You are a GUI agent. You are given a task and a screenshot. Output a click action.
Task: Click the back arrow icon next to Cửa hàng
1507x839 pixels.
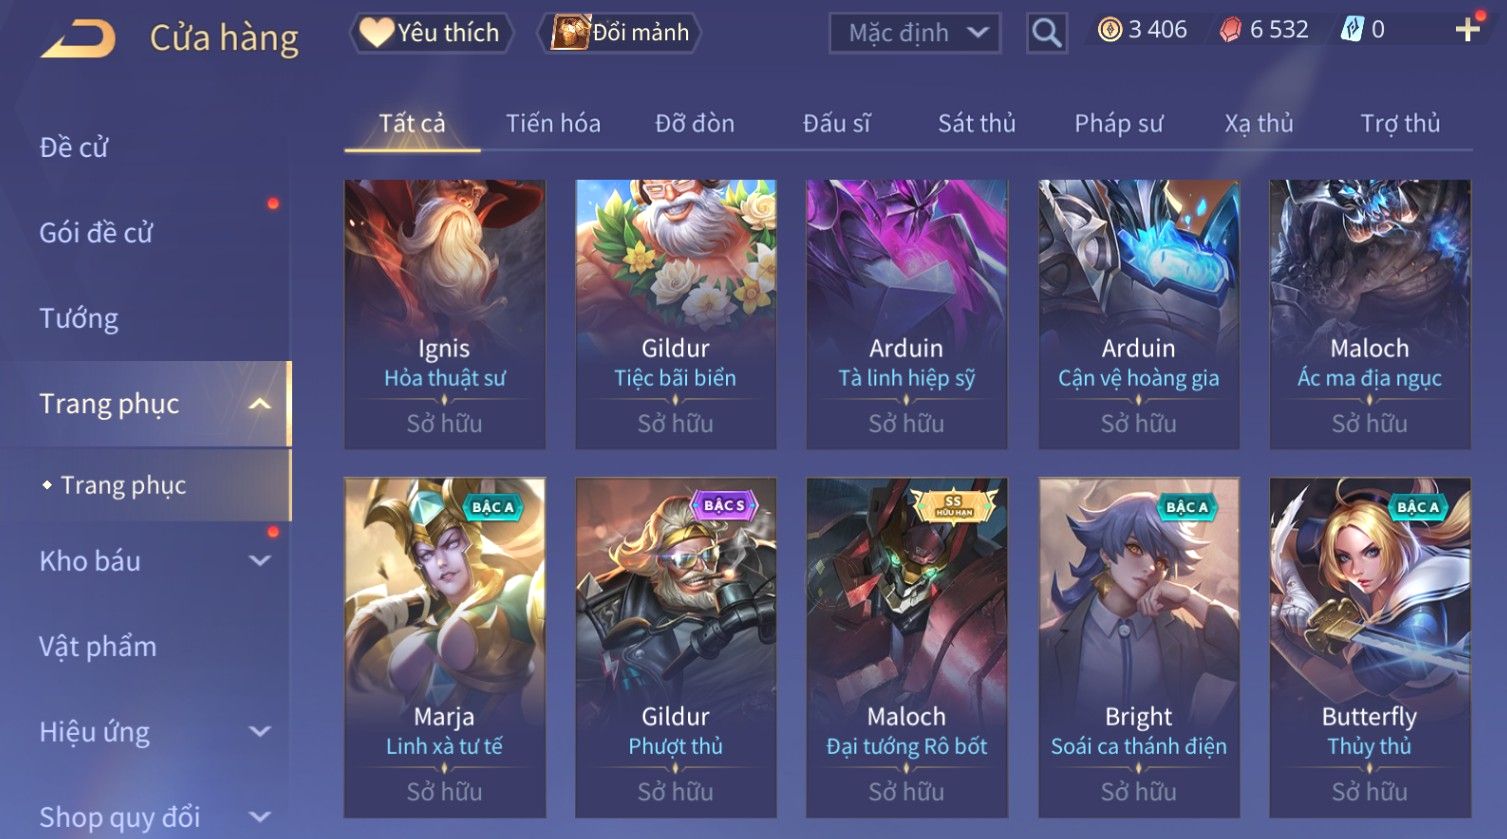[78, 38]
